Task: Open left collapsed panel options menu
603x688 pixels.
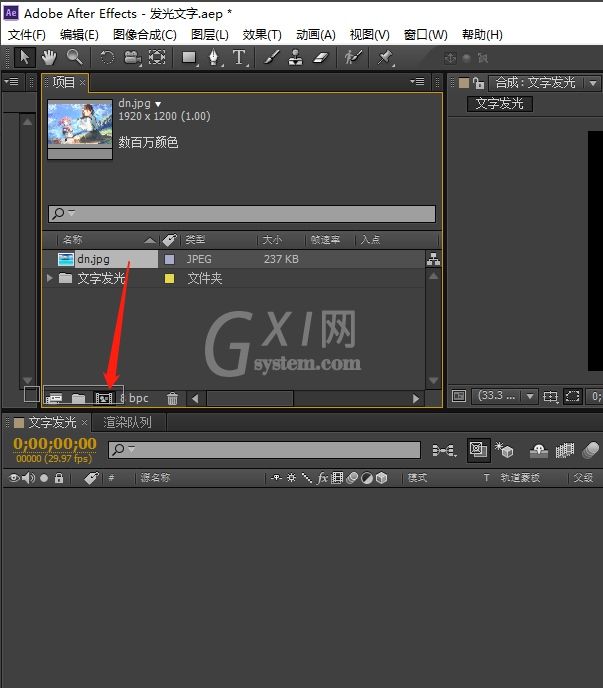Action: pyautogui.click(x=11, y=82)
